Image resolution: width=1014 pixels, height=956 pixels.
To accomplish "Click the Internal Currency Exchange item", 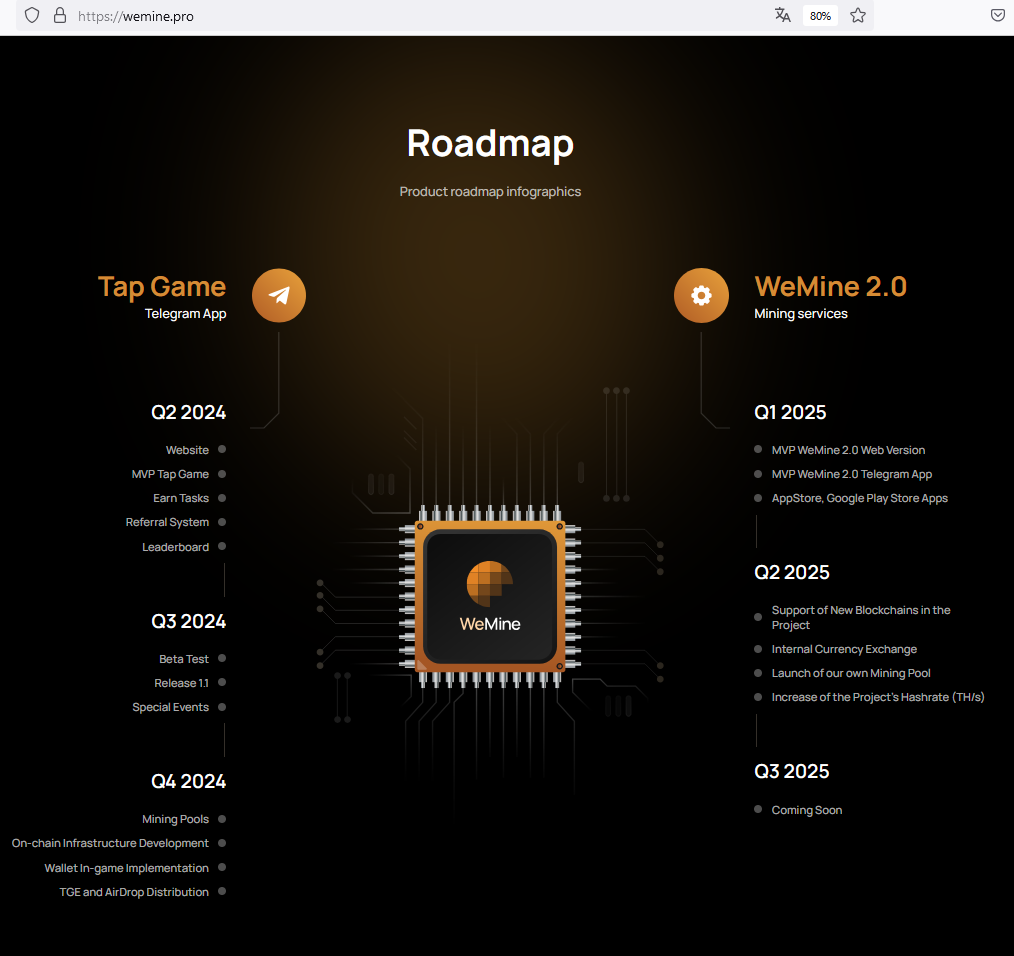I will click(x=844, y=649).
